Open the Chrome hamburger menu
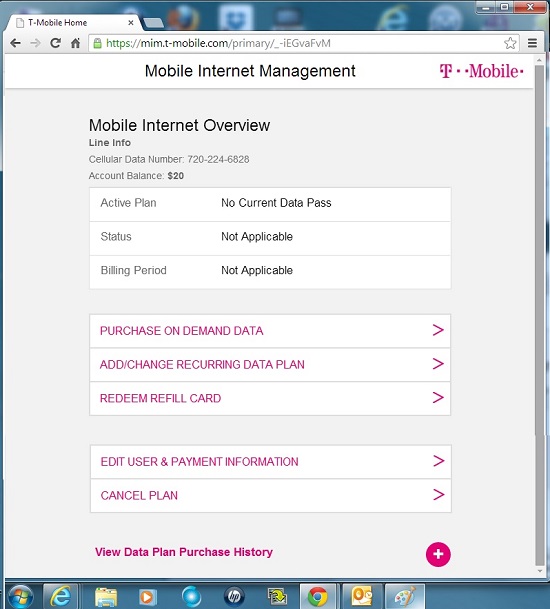 532,43
